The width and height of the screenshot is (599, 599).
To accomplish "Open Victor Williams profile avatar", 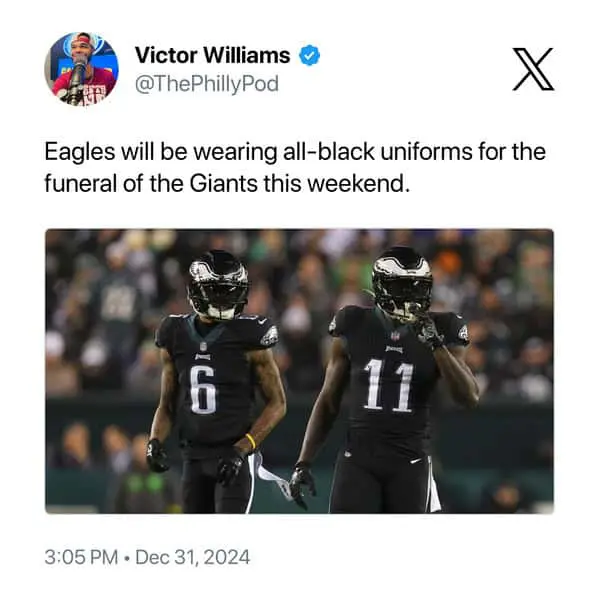I will (81, 69).
